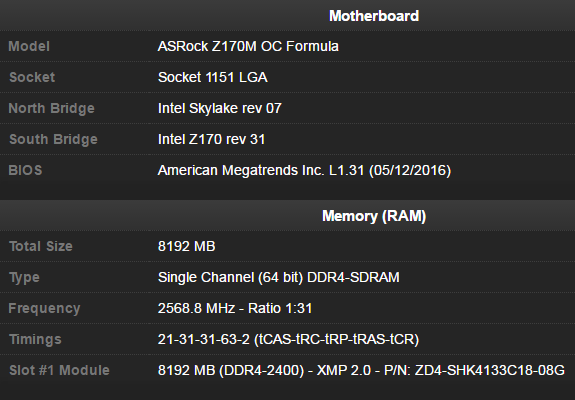Click the Total Size label
575x400 pixels.
tap(40, 246)
